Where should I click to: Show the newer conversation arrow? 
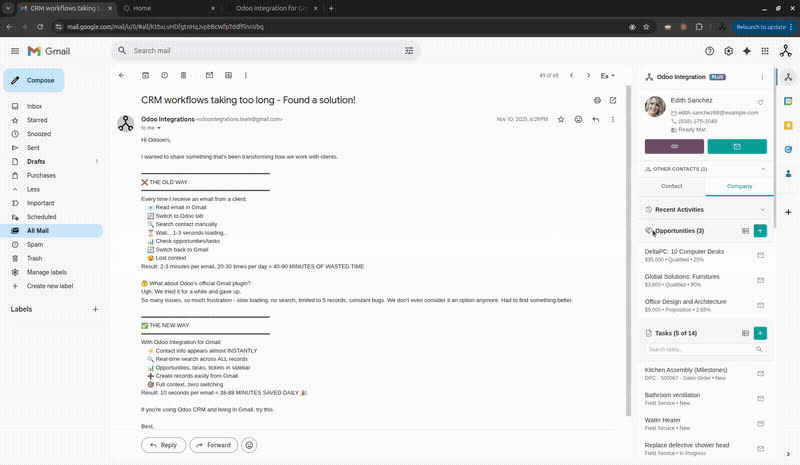(571, 75)
